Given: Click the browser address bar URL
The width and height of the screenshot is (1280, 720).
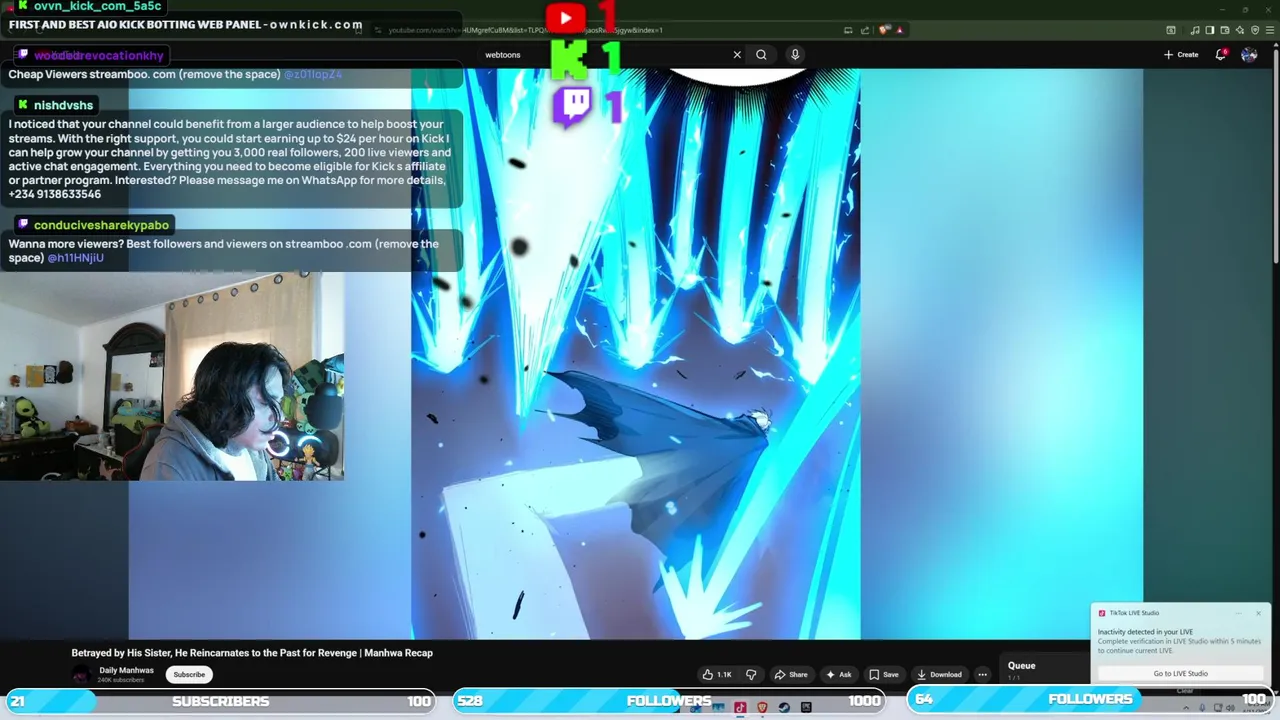Looking at the screenshot, I should 525,30.
